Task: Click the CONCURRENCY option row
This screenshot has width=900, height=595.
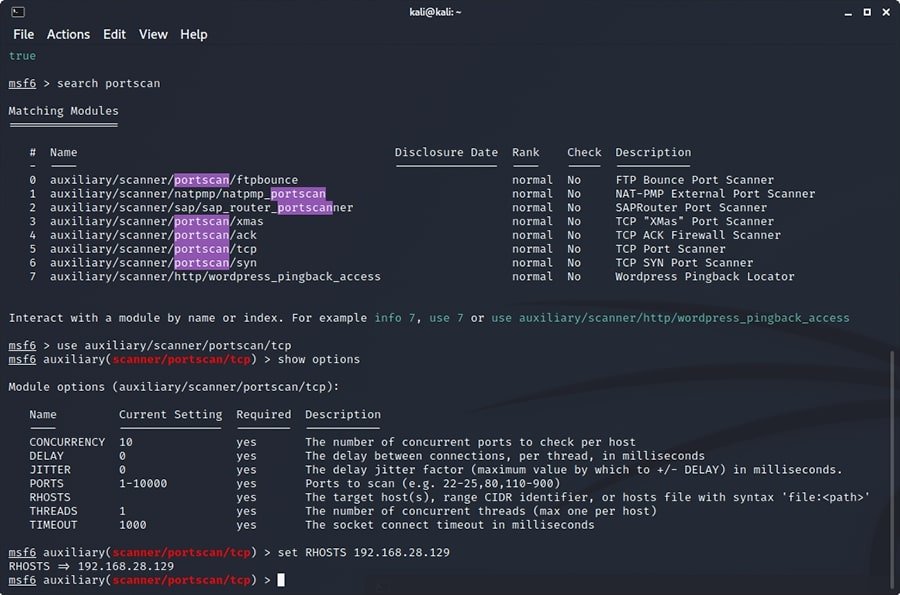Action: pos(66,441)
